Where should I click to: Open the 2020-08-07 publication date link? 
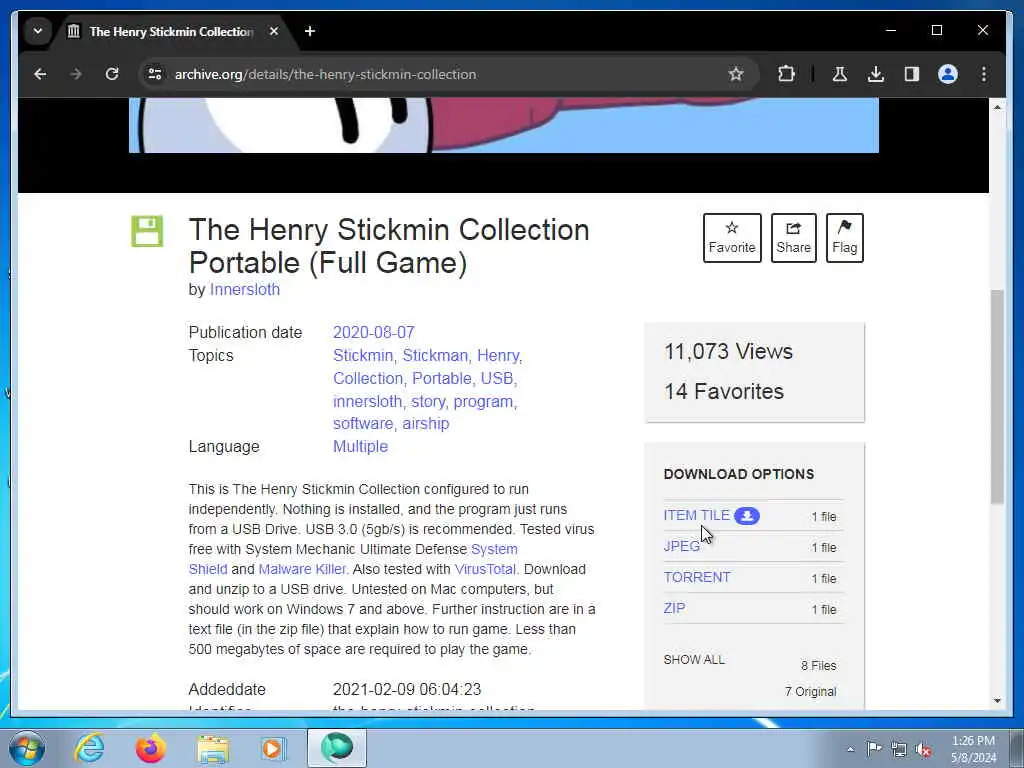coord(374,332)
